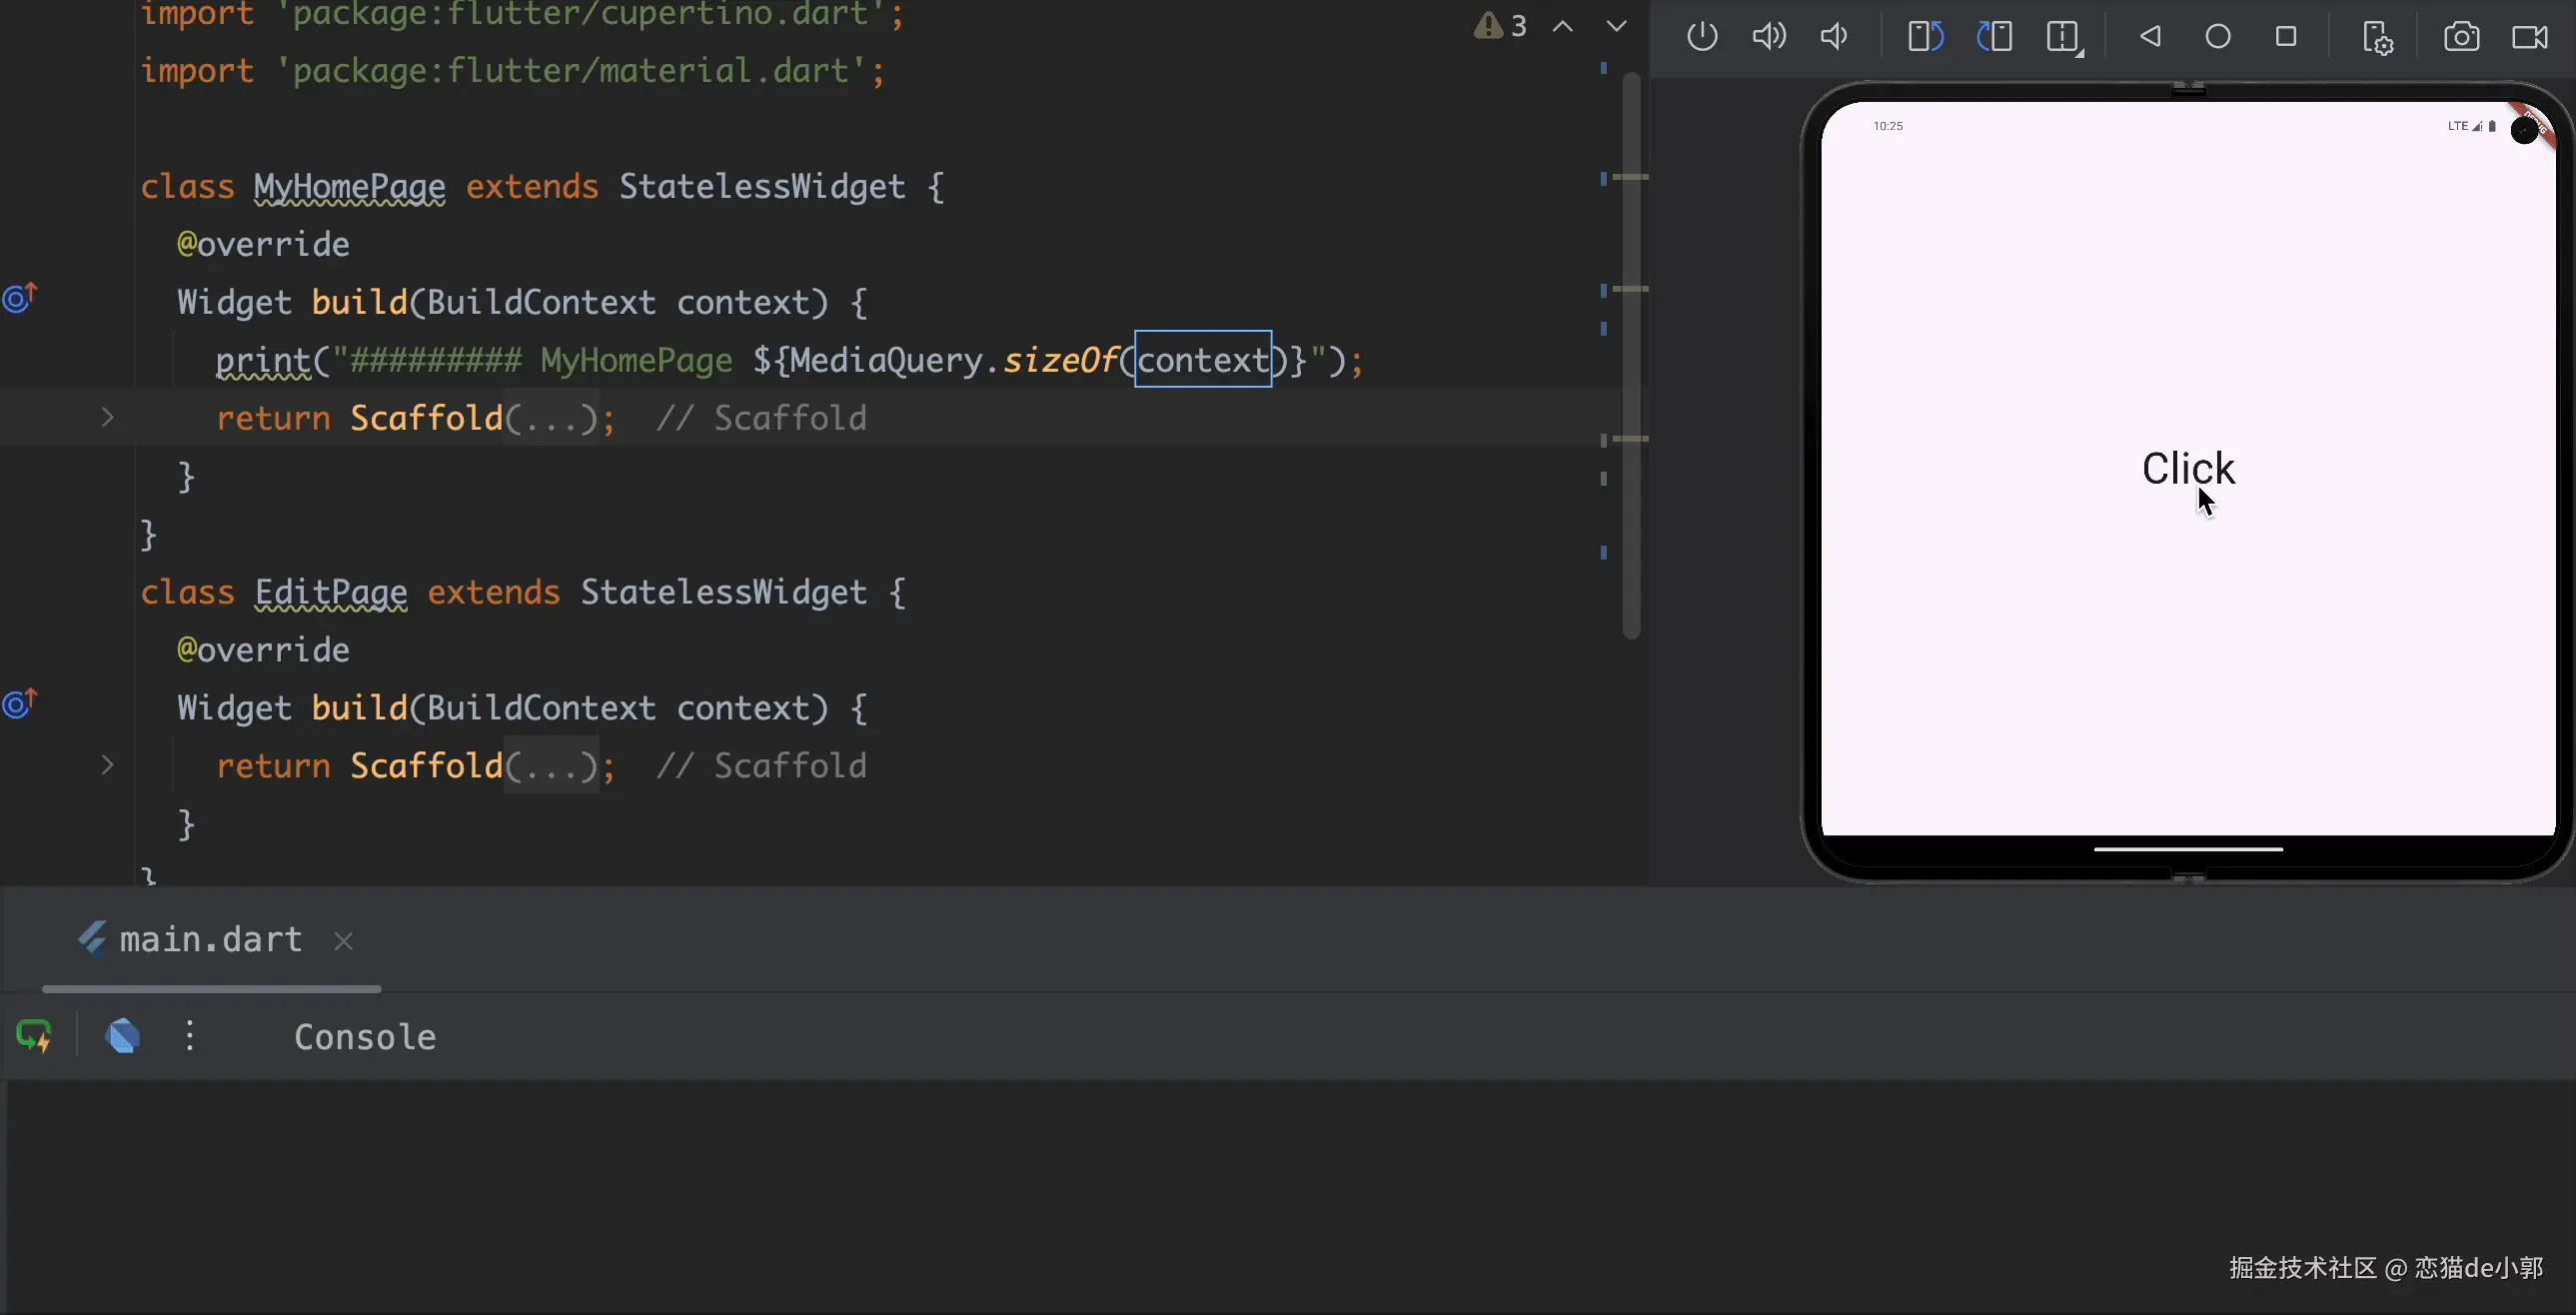2576x1315 pixels.
Task: Rotate the emulator right
Action: [x=1994, y=37]
